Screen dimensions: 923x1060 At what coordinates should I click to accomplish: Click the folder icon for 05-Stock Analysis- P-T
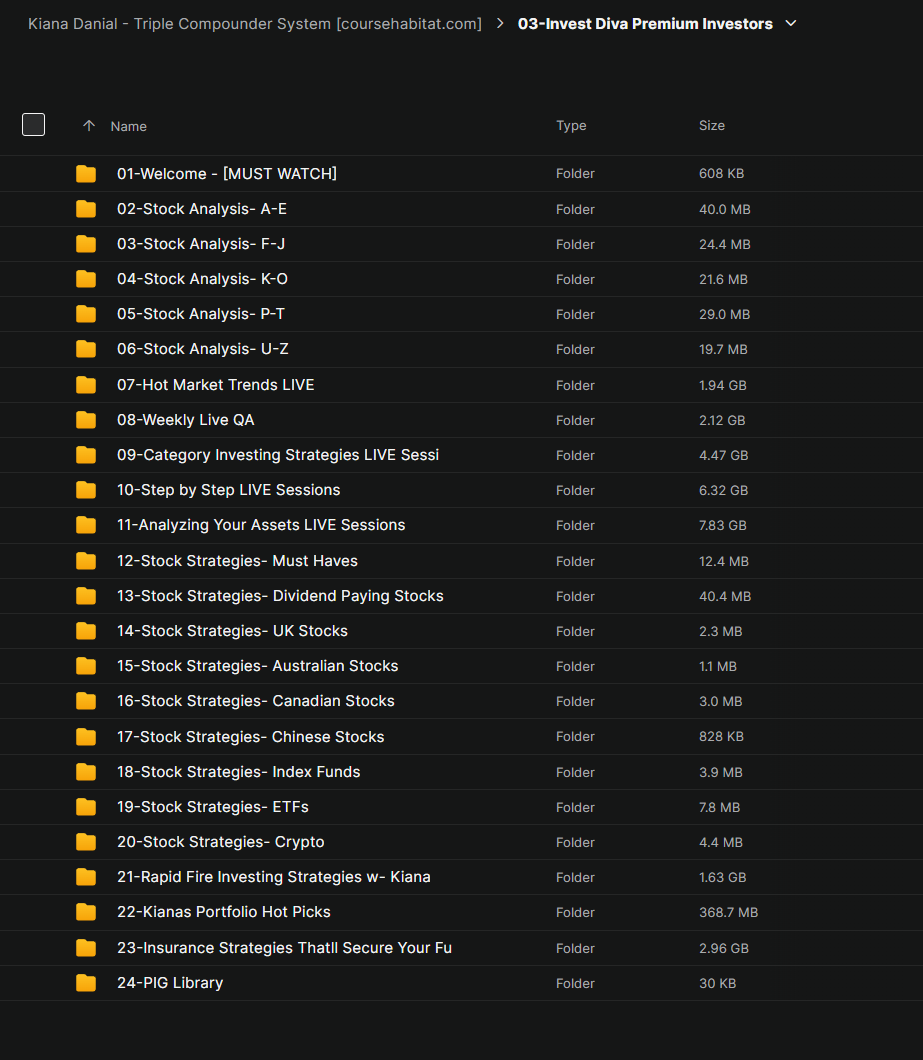coord(86,314)
